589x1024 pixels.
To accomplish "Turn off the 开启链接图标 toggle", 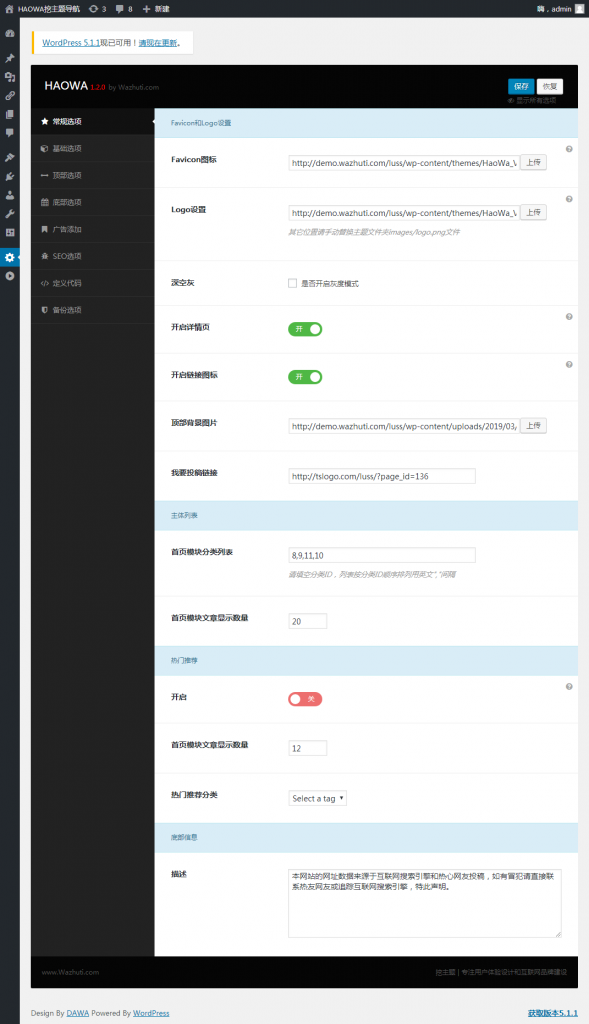I will click(305, 377).
